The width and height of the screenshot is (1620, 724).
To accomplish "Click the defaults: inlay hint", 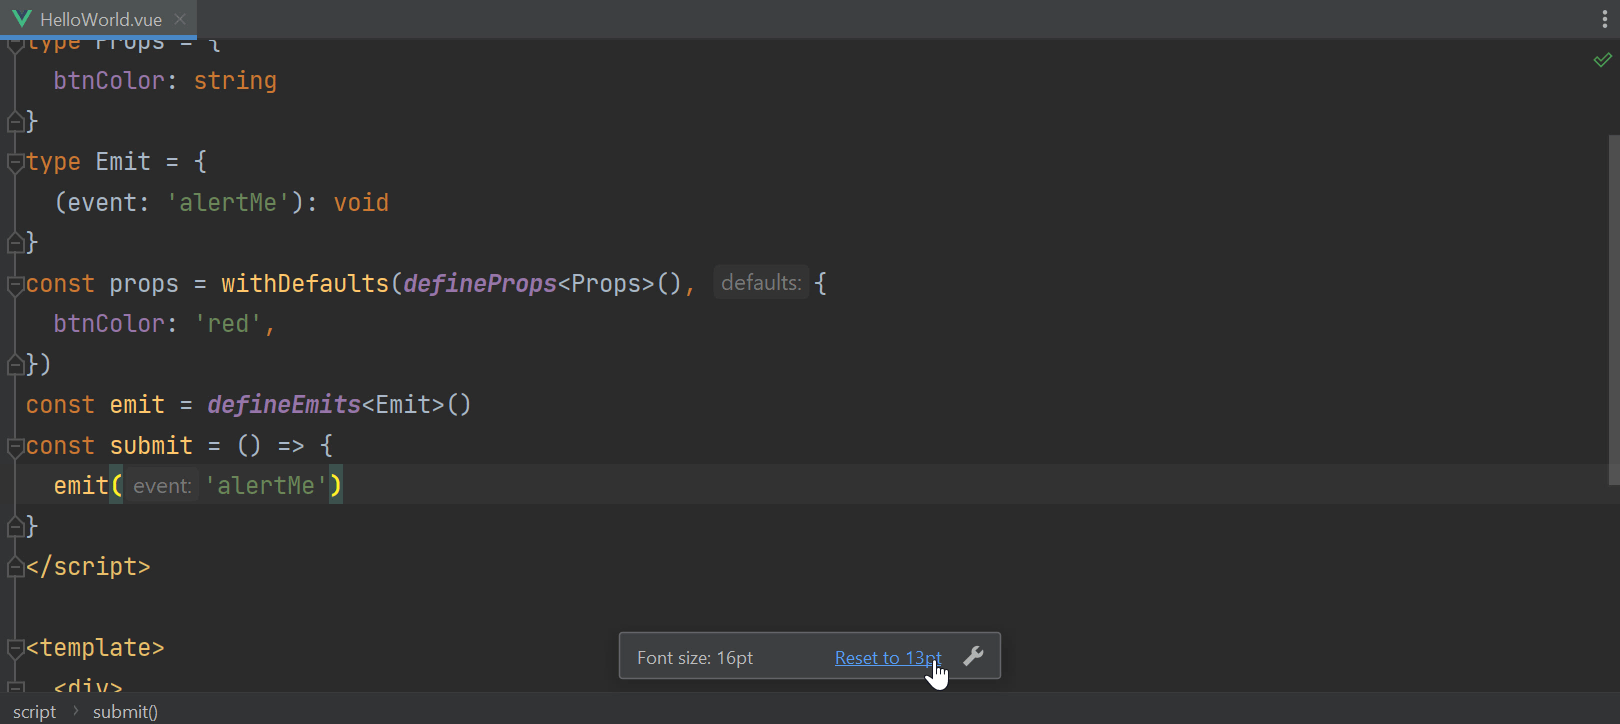I will [x=761, y=283].
